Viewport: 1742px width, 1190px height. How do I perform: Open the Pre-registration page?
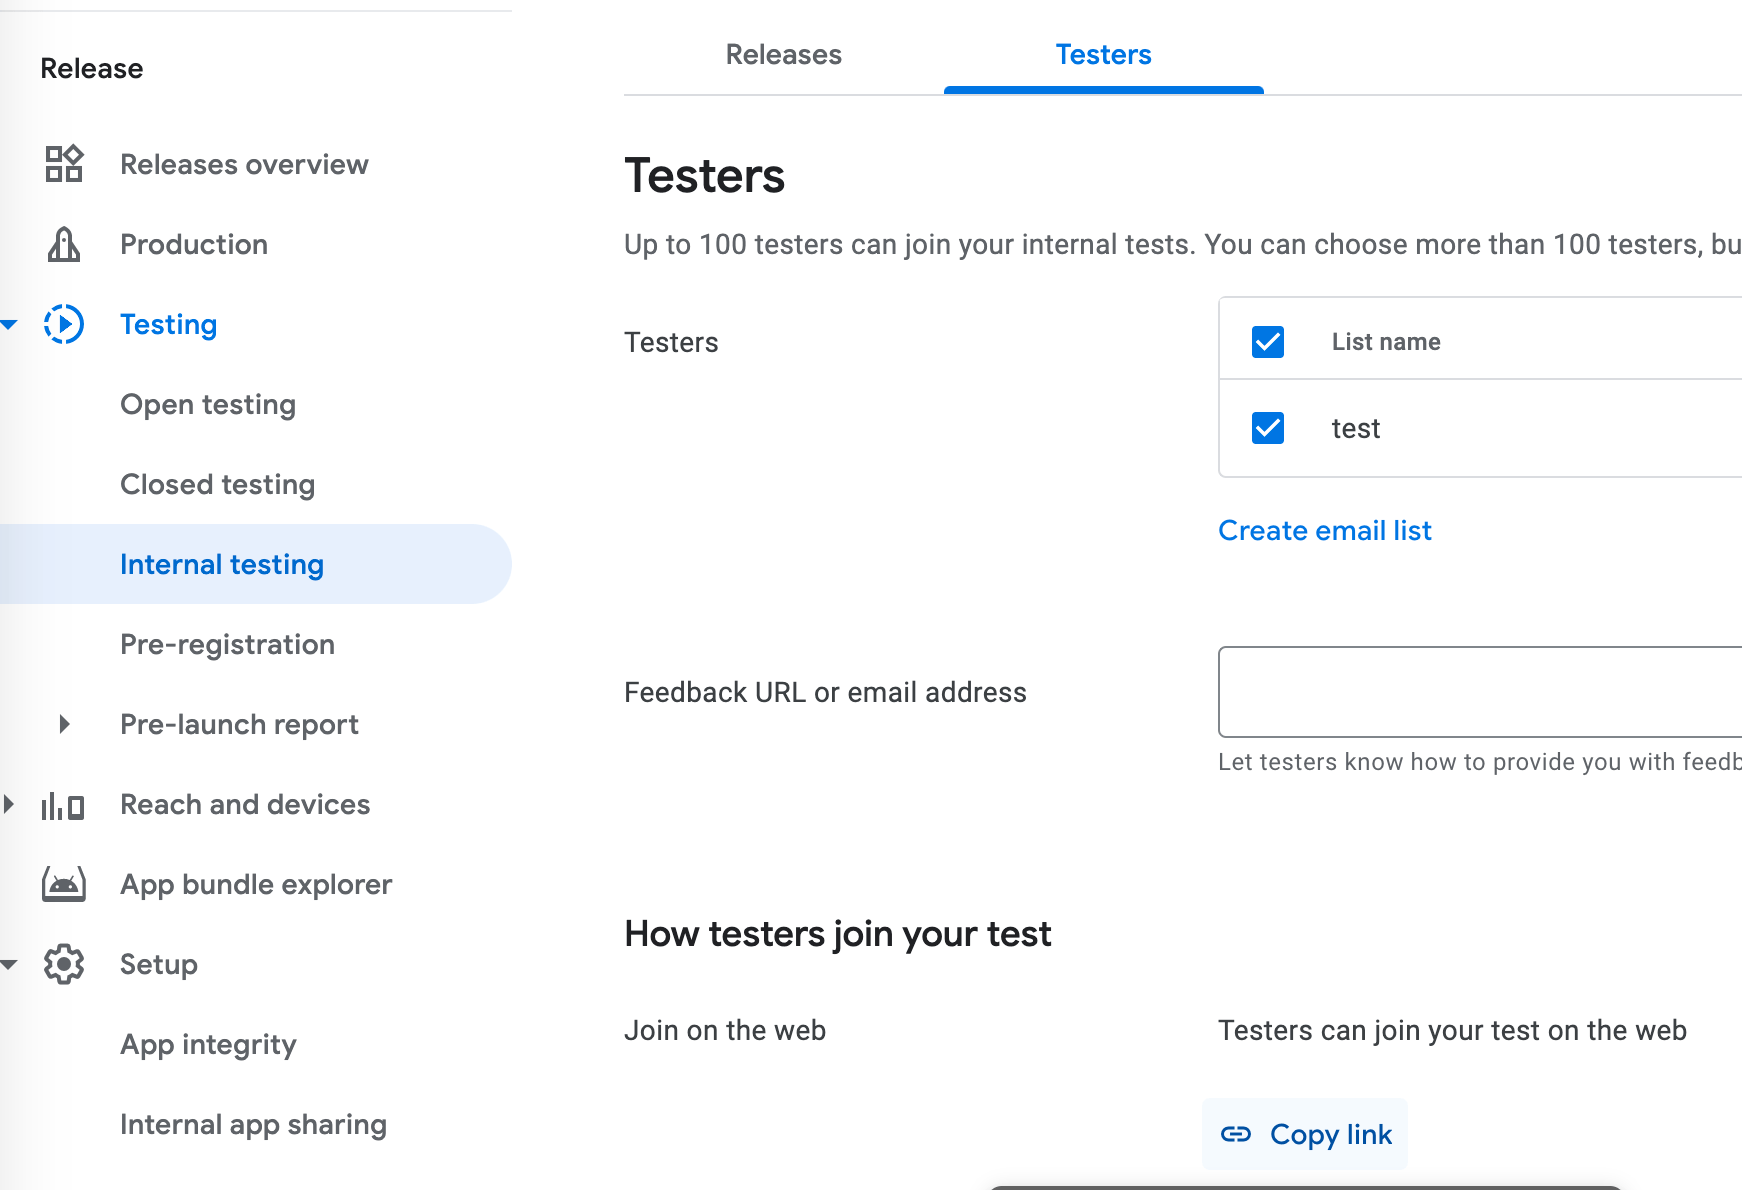(x=227, y=644)
